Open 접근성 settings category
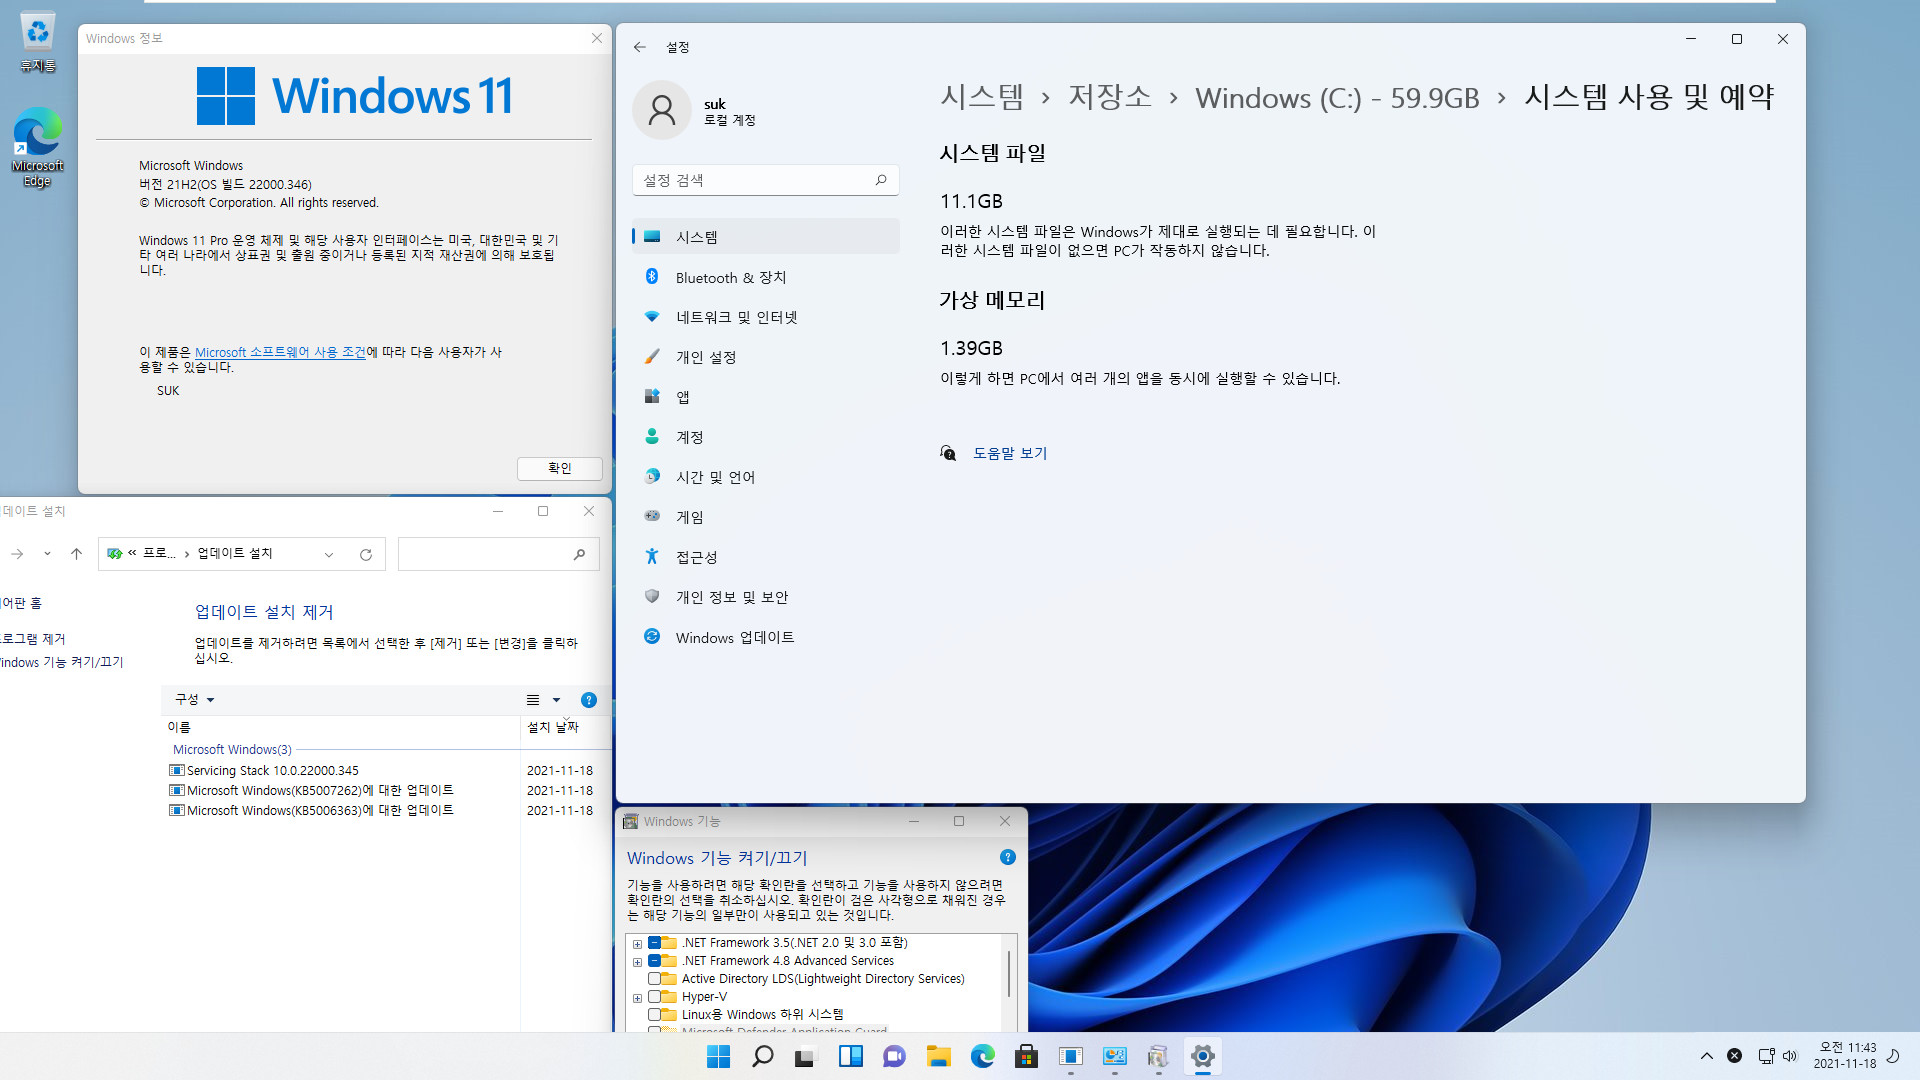 tap(766, 557)
